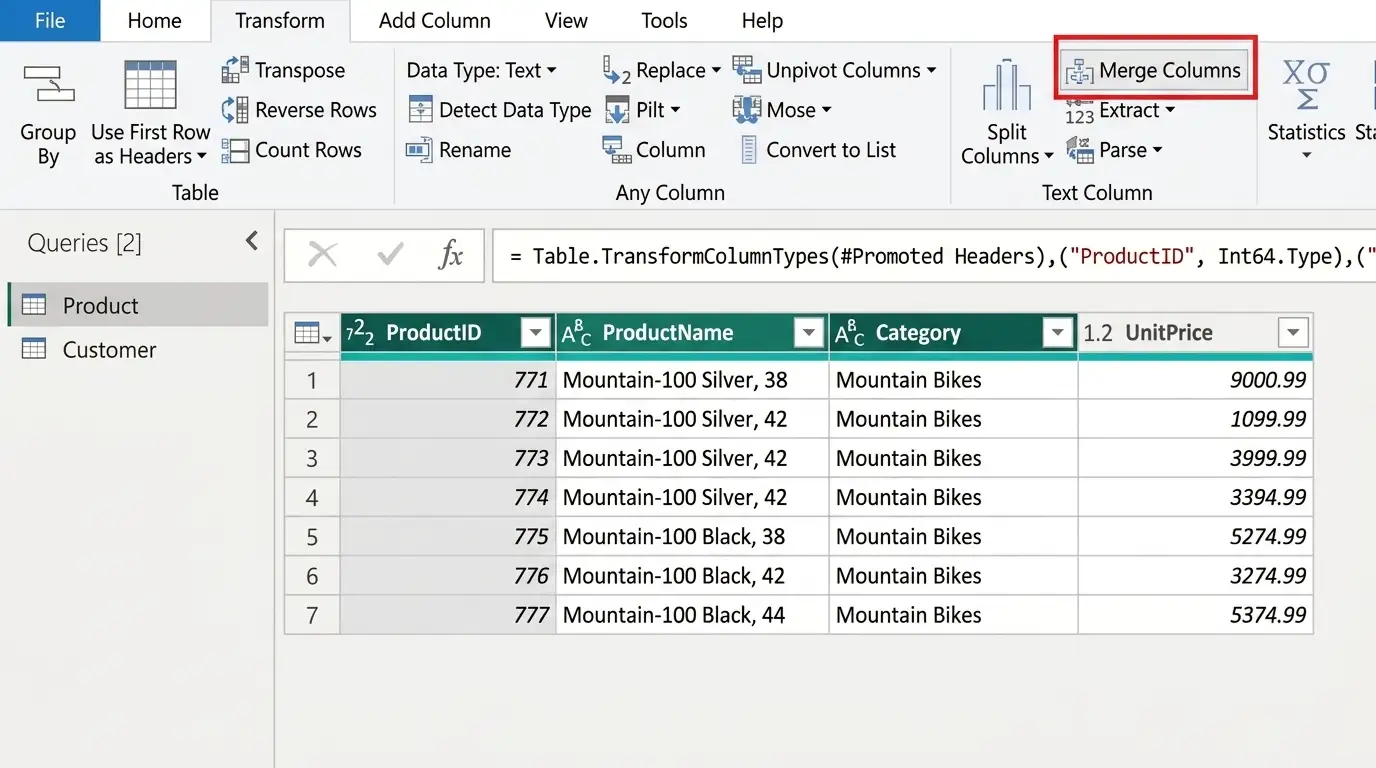Image resolution: width=1376 pixels, height=768 pixels.
Task: Cancel formula edit with the X icon
Action: pos(322,255)
